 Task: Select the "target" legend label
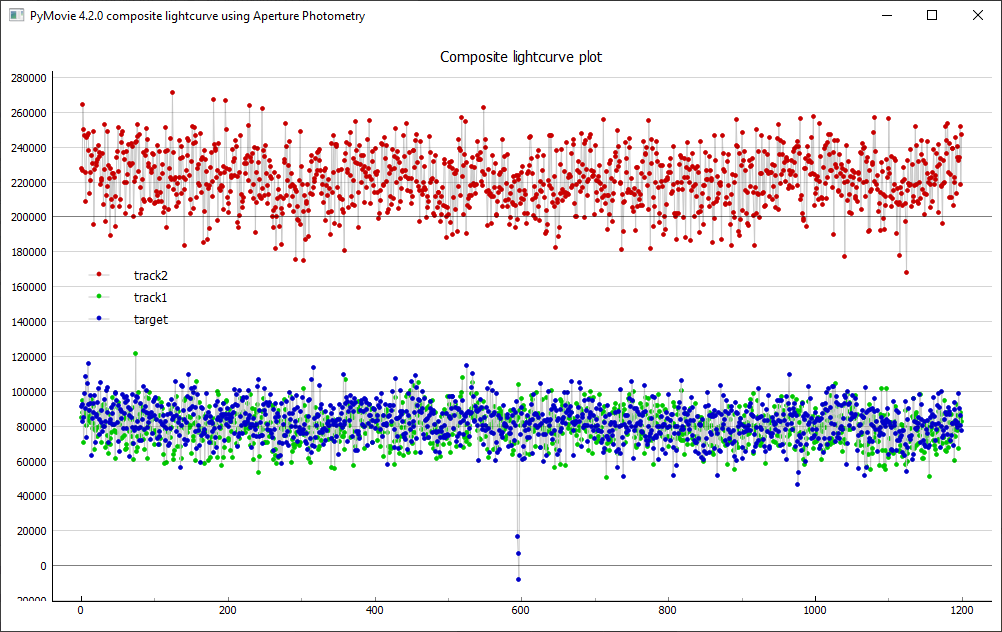(x=151, y=320)
